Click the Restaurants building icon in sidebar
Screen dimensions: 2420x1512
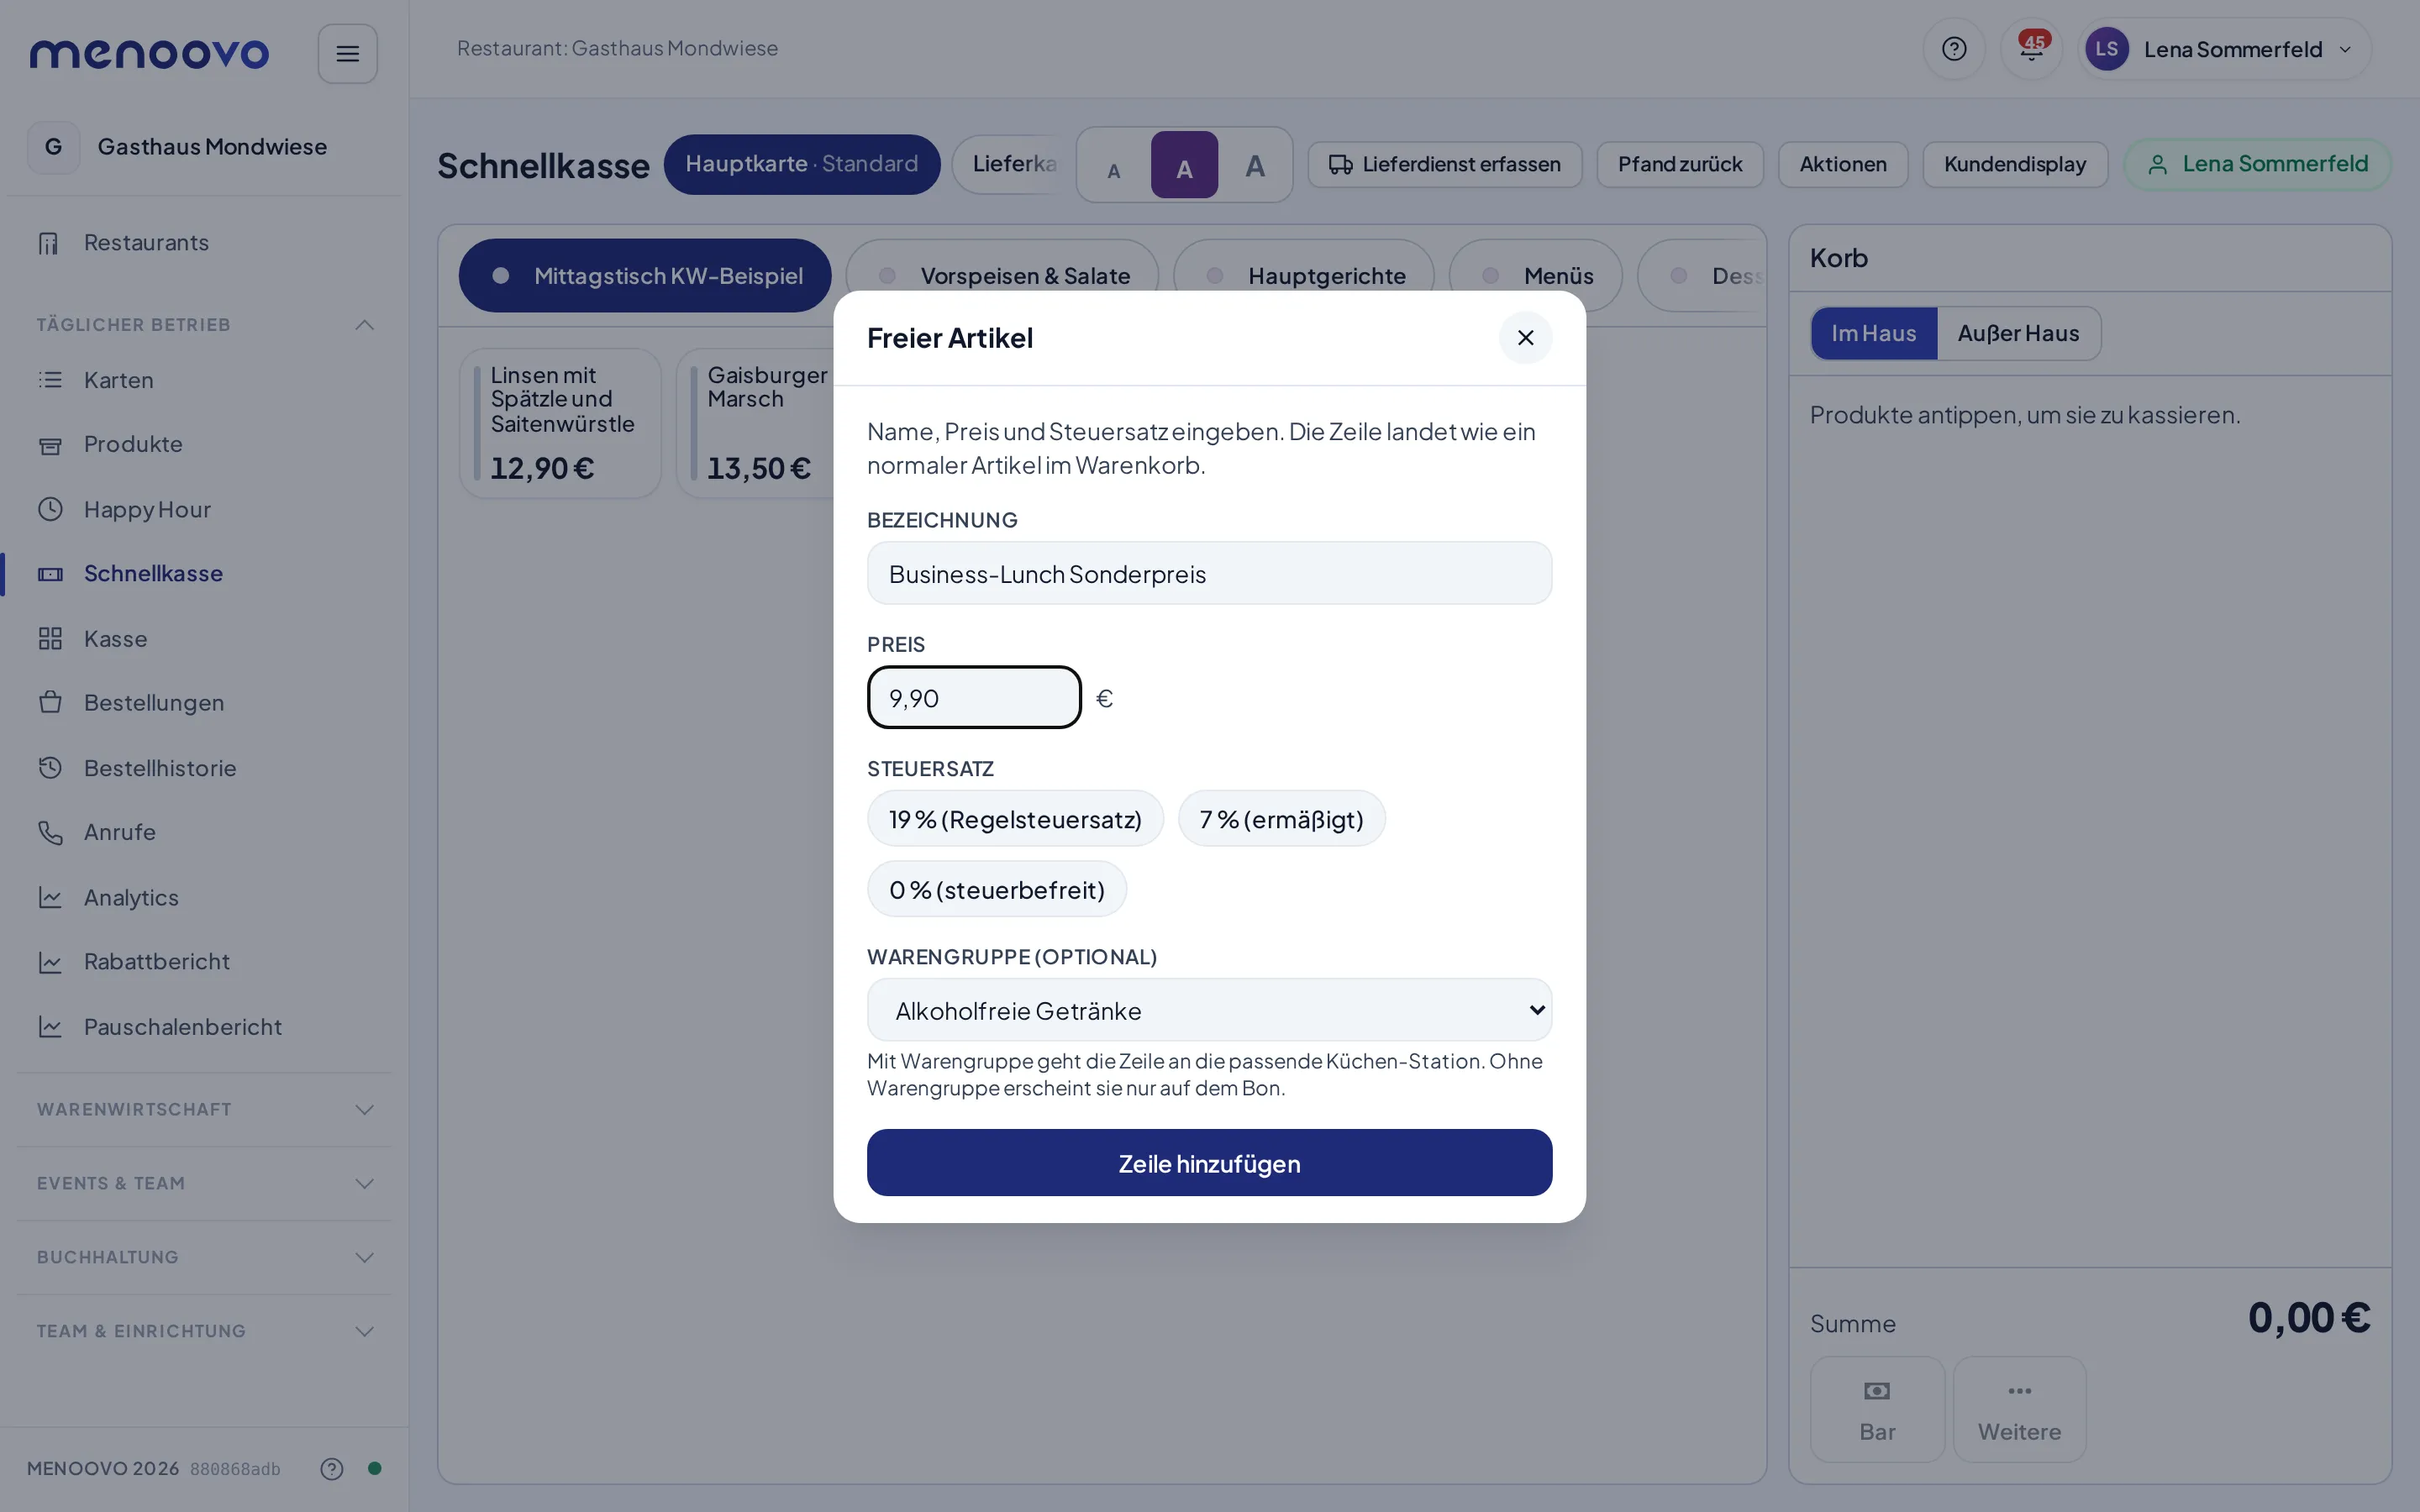(49, 243)
